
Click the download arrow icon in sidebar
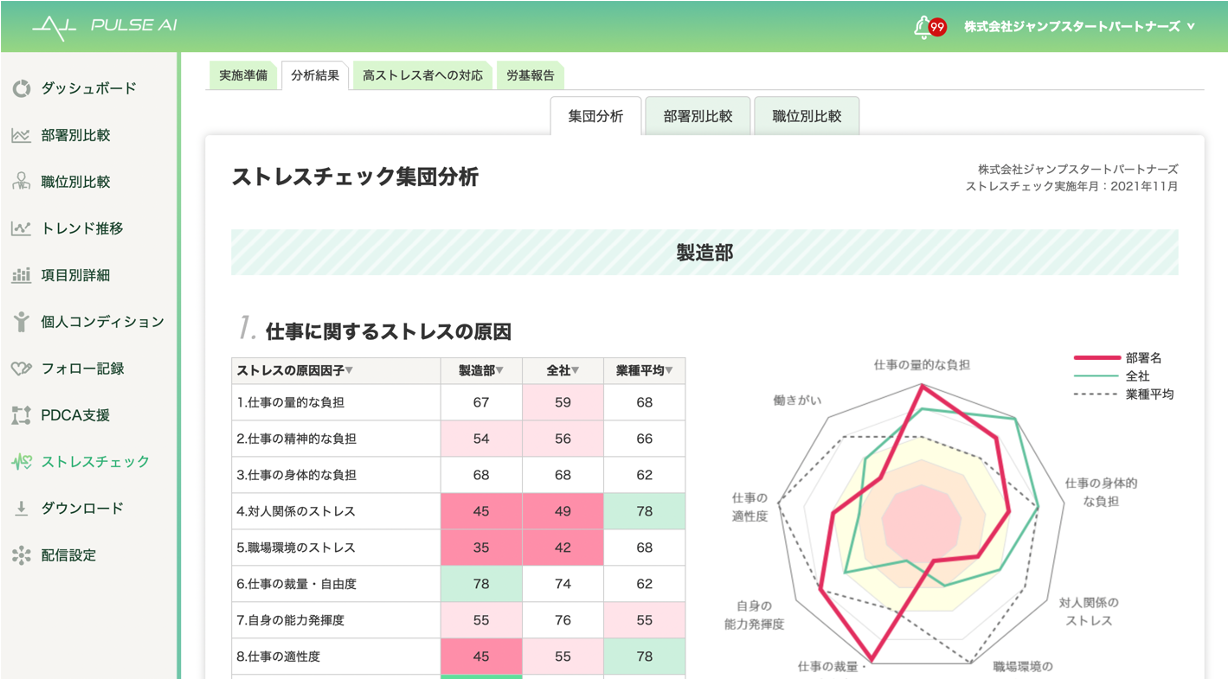[x=21, y=508]
